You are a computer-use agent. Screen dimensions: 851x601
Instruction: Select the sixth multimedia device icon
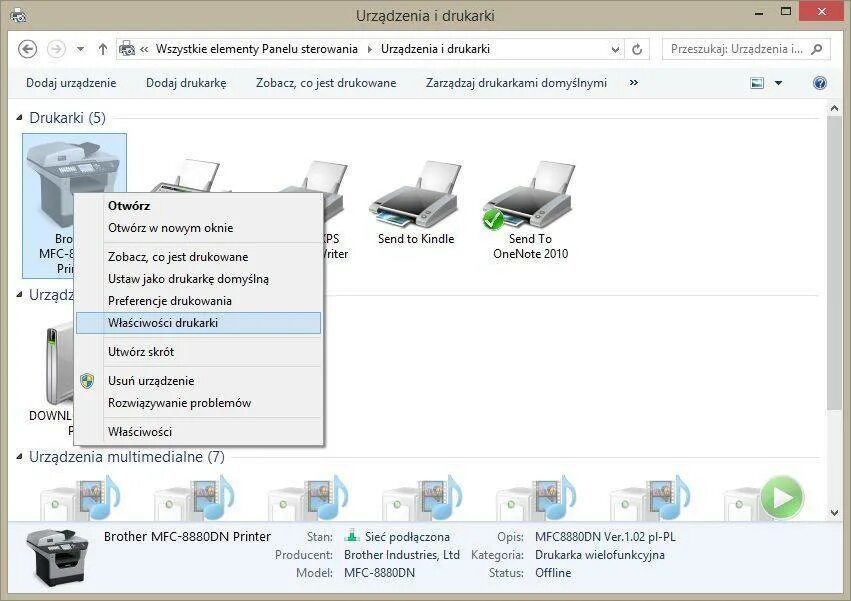coord(650,497)
